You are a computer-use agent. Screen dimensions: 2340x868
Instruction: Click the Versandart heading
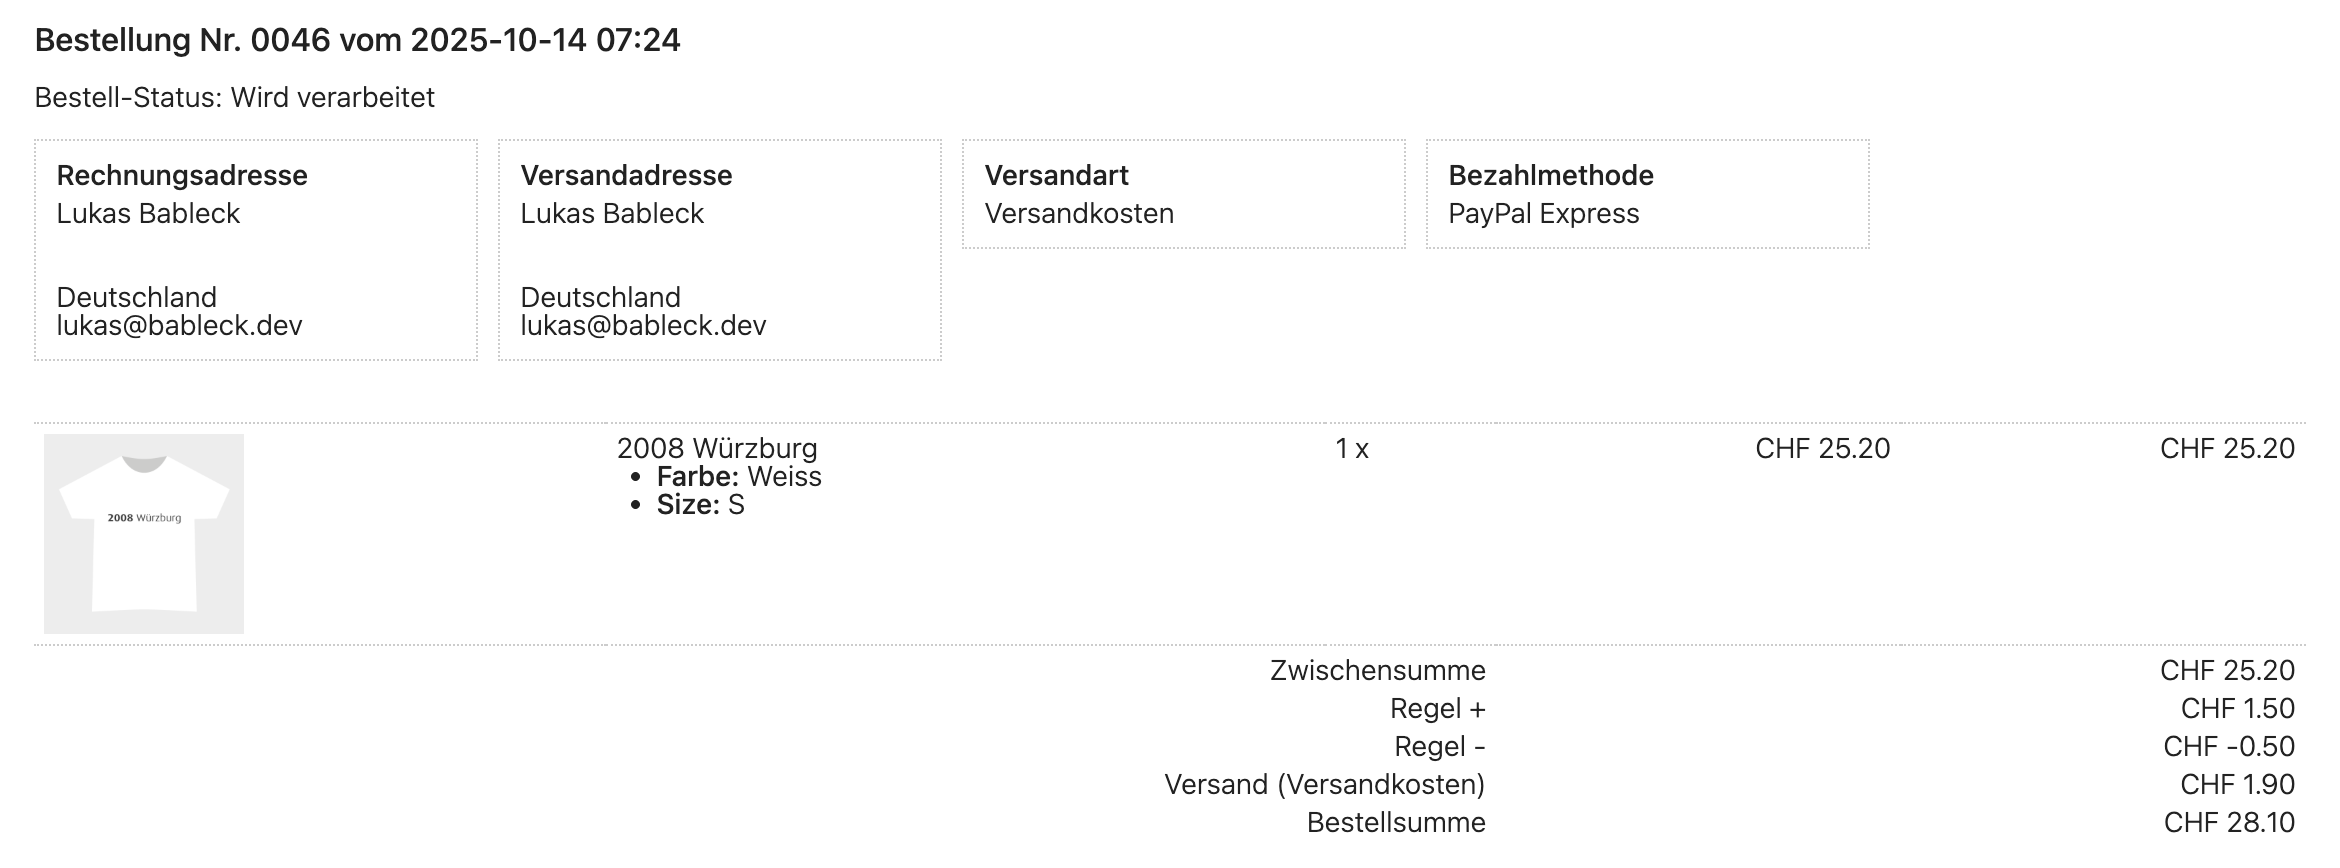1056,176
